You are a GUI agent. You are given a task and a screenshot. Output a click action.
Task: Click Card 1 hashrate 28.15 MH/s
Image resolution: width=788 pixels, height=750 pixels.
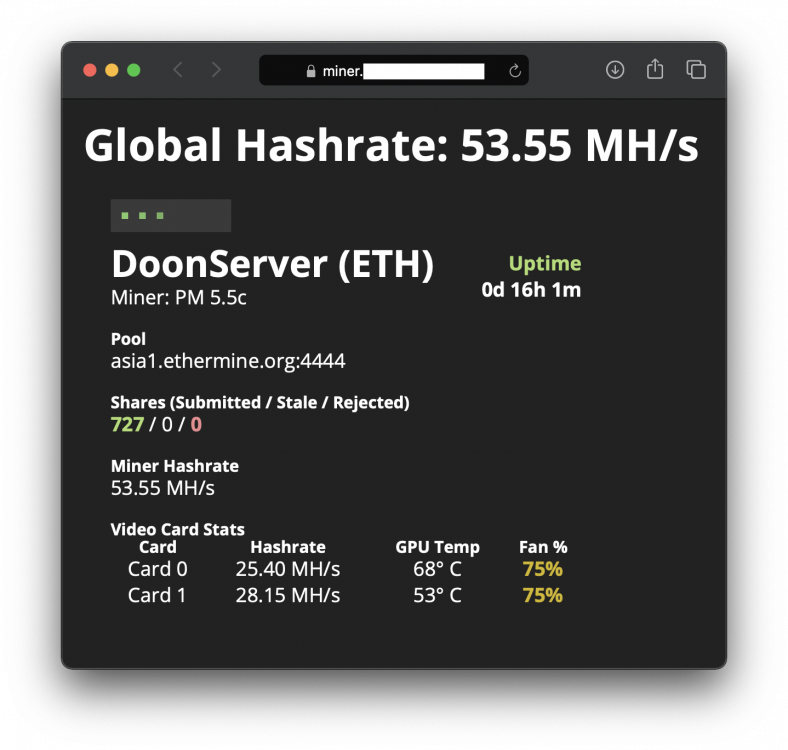288,596
